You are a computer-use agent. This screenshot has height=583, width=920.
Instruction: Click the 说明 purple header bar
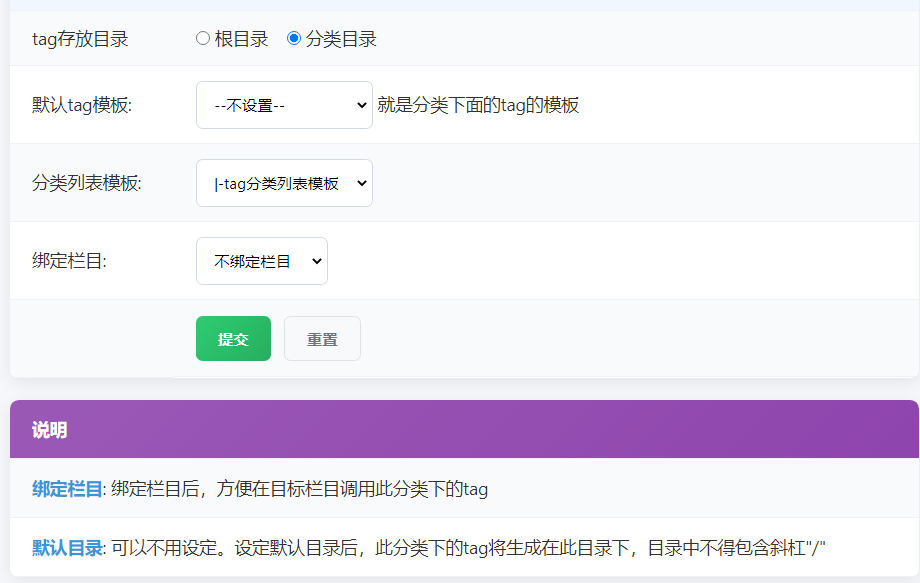click(x=50, y=427)
